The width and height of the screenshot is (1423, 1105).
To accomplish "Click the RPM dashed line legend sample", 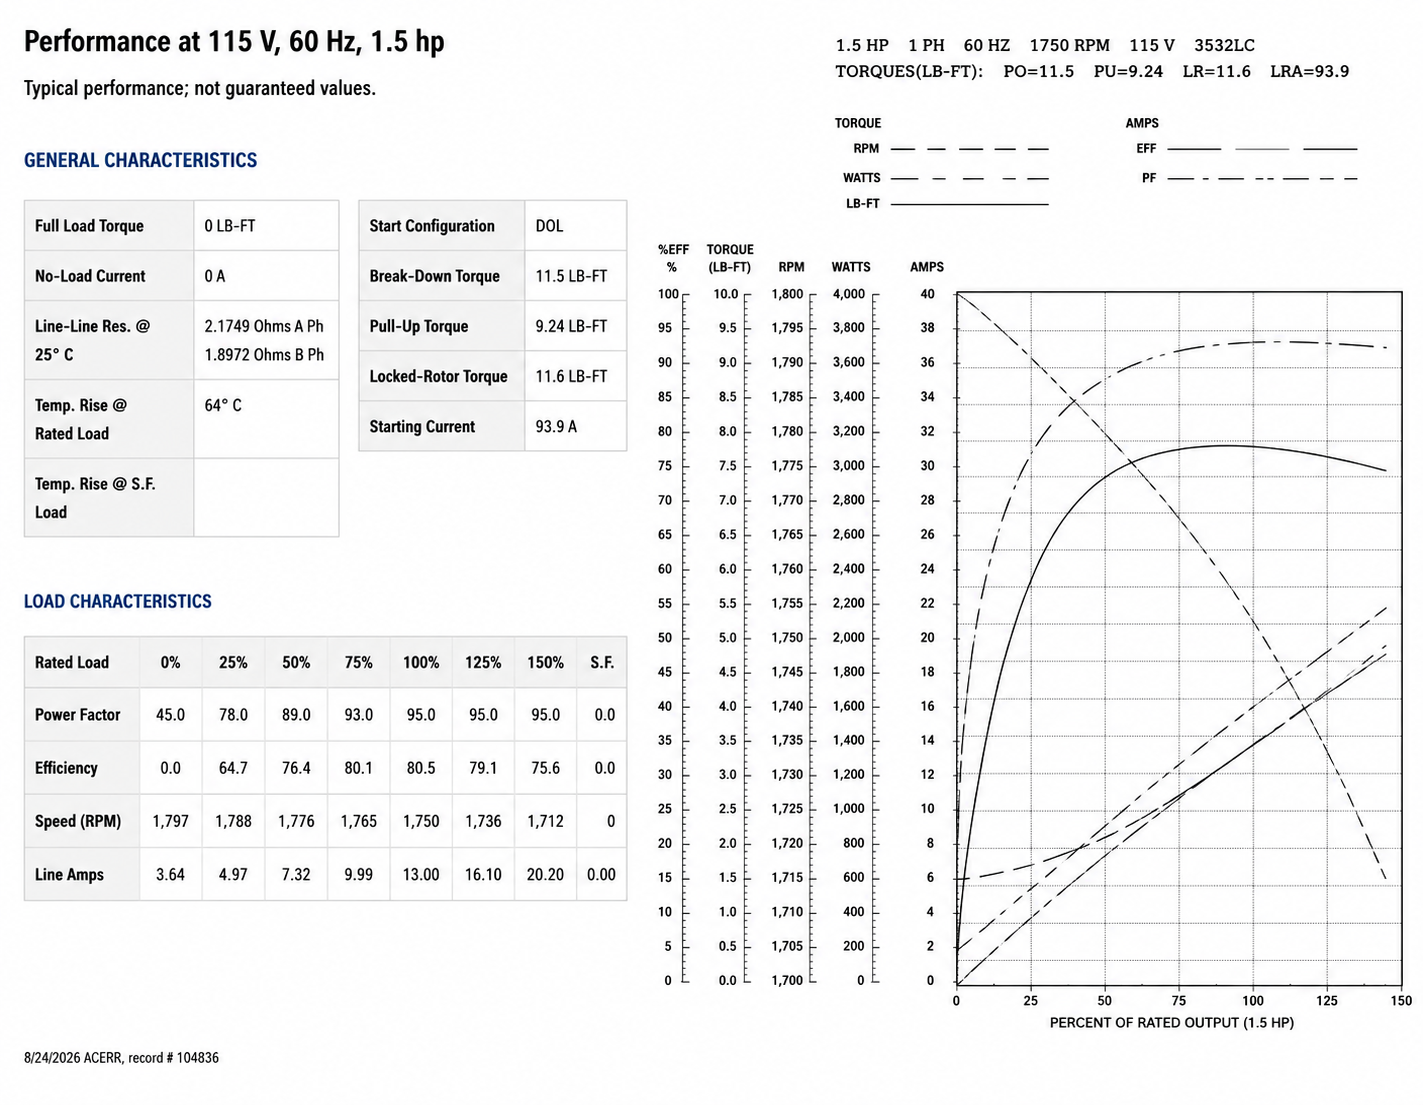I will (969, 149).
